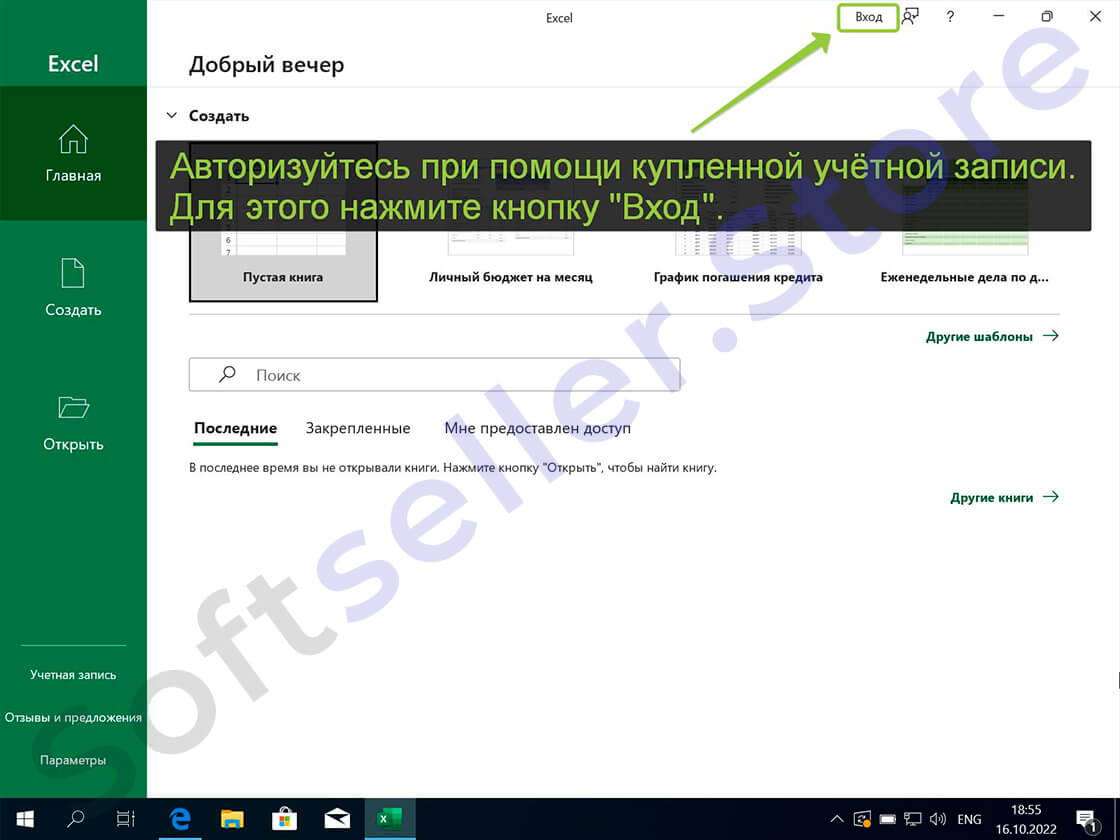Image resolution: width=1120 pixels, height=840 pixels.
Task: Click the battery tray icon
Action: (888, 819)
